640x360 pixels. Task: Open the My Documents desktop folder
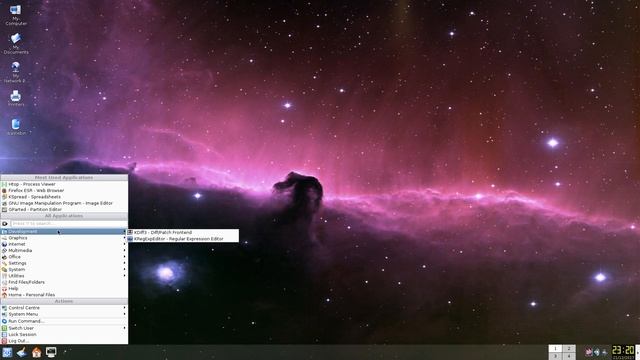pos(16,43)
